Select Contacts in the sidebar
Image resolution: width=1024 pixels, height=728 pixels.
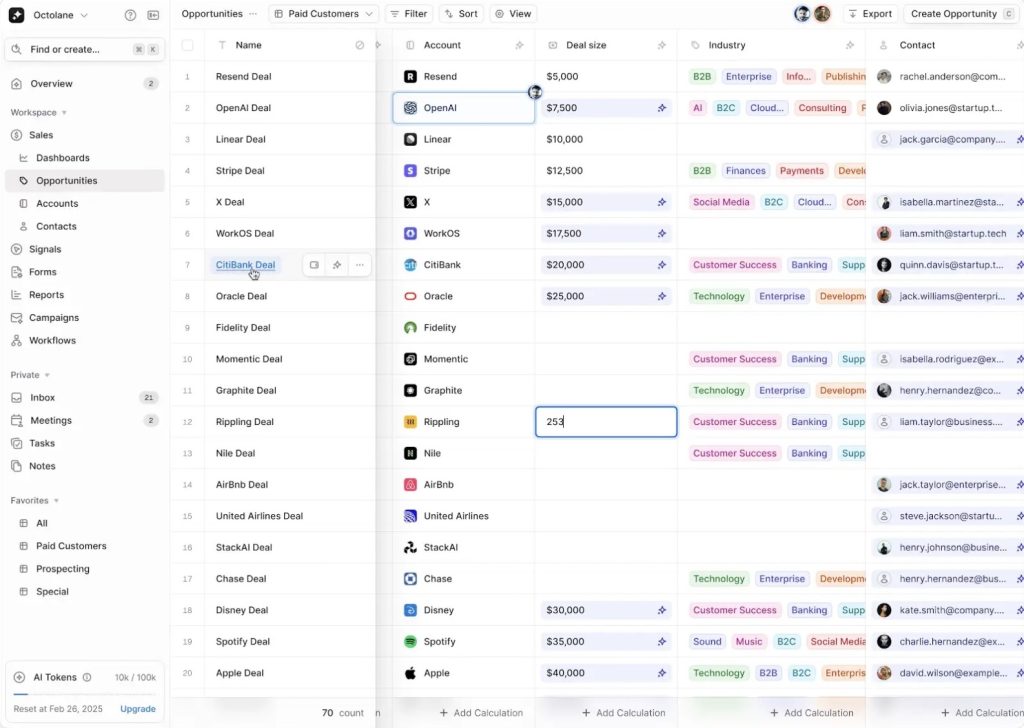tap(84, 227)
